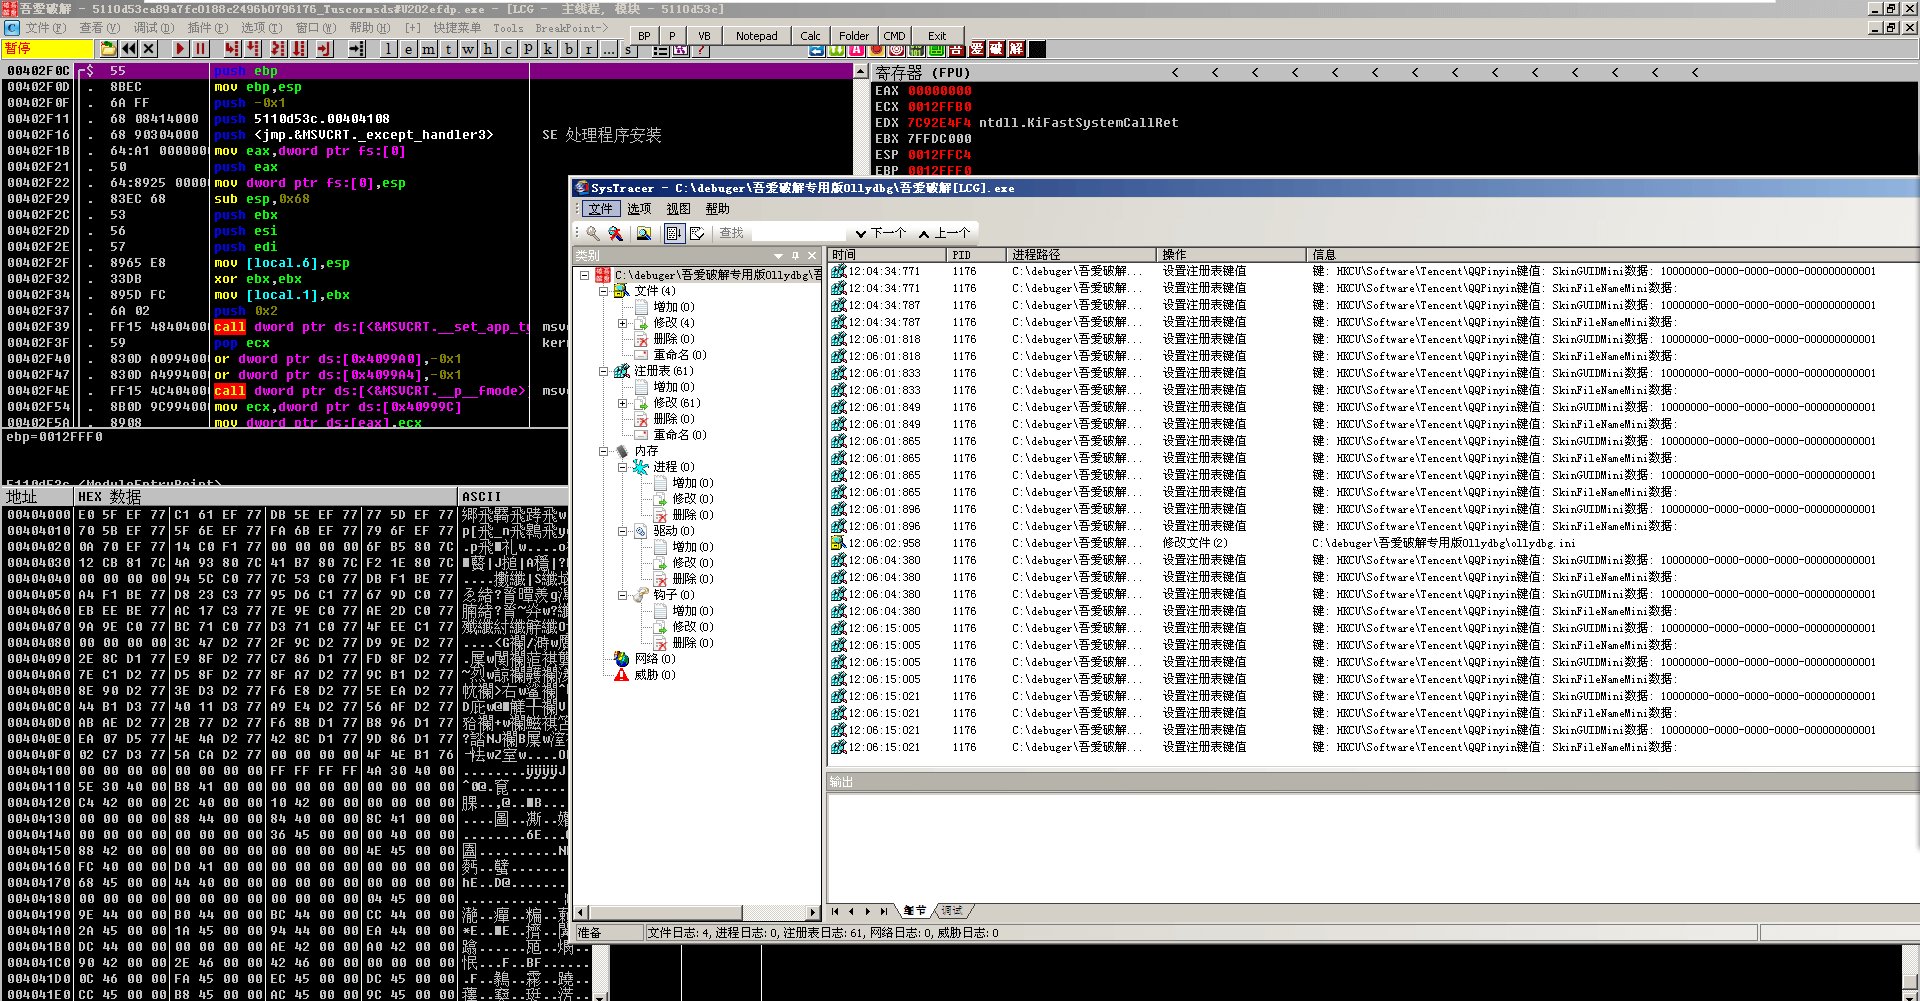The height and width of the screenshot is (1001, 1920).
Task: Click the BP button
Action: (644, 36)
